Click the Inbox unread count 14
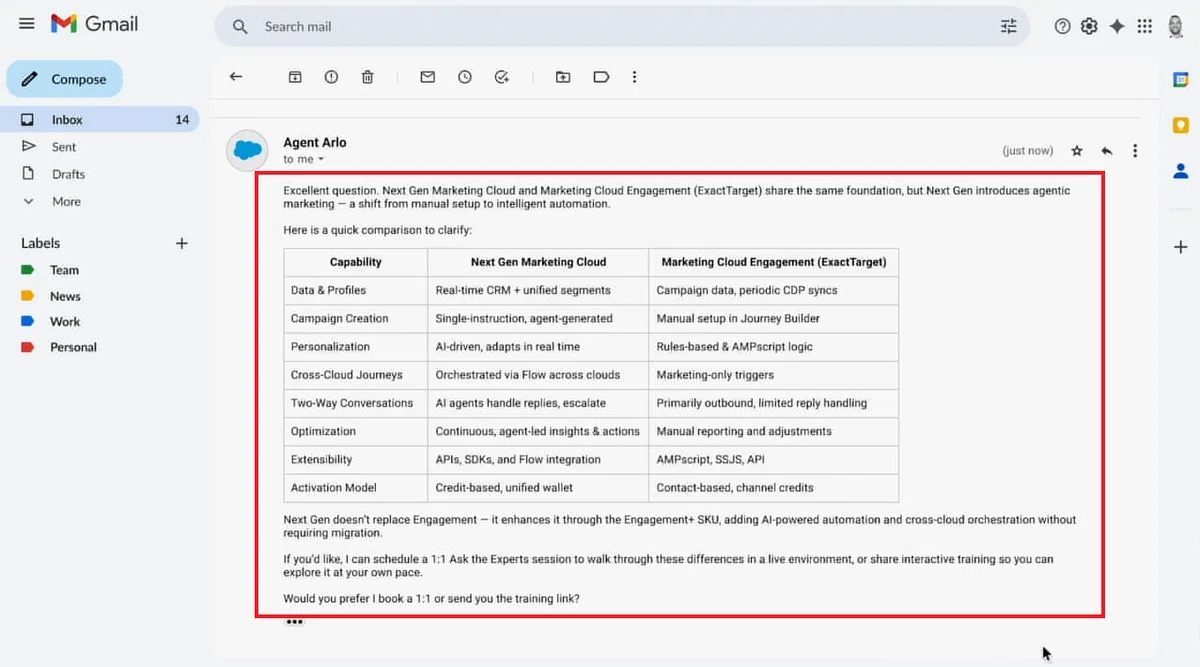This screenshot has height=667, width=1200. (182, 120)
